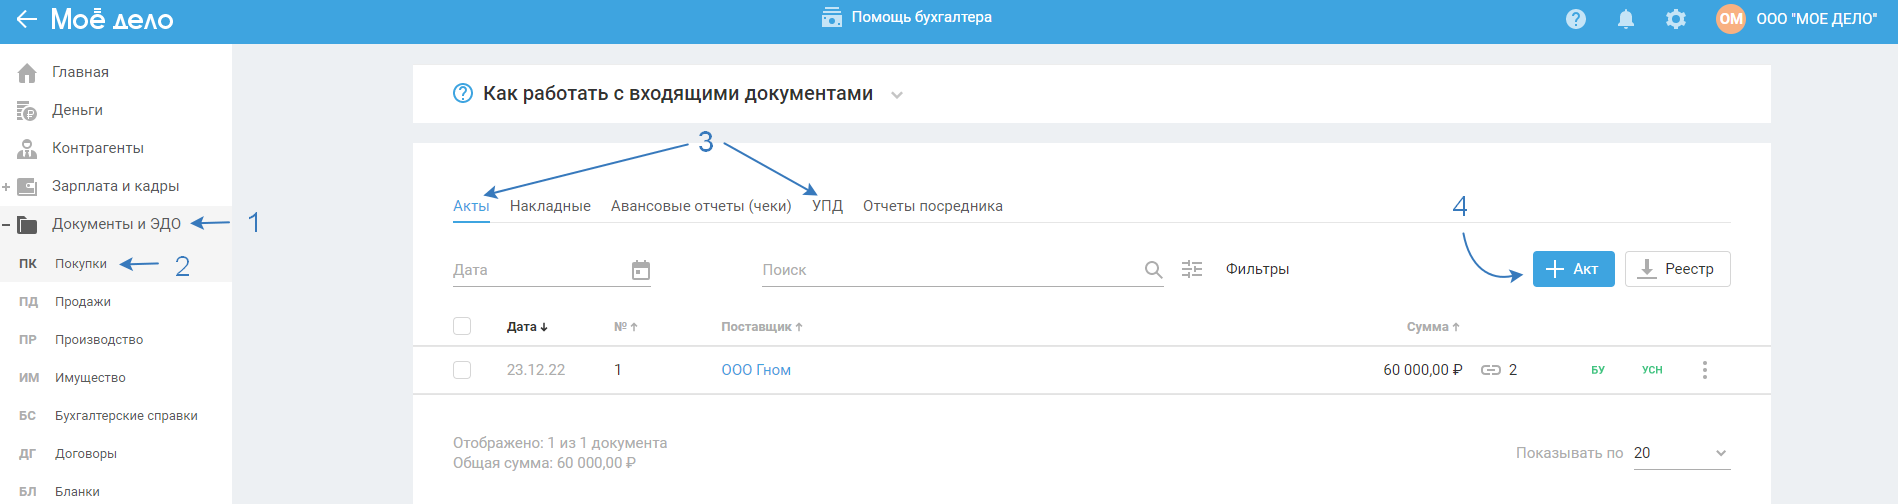Switch to the Накладные tab
1898x504 pixels.
point(550,206)
